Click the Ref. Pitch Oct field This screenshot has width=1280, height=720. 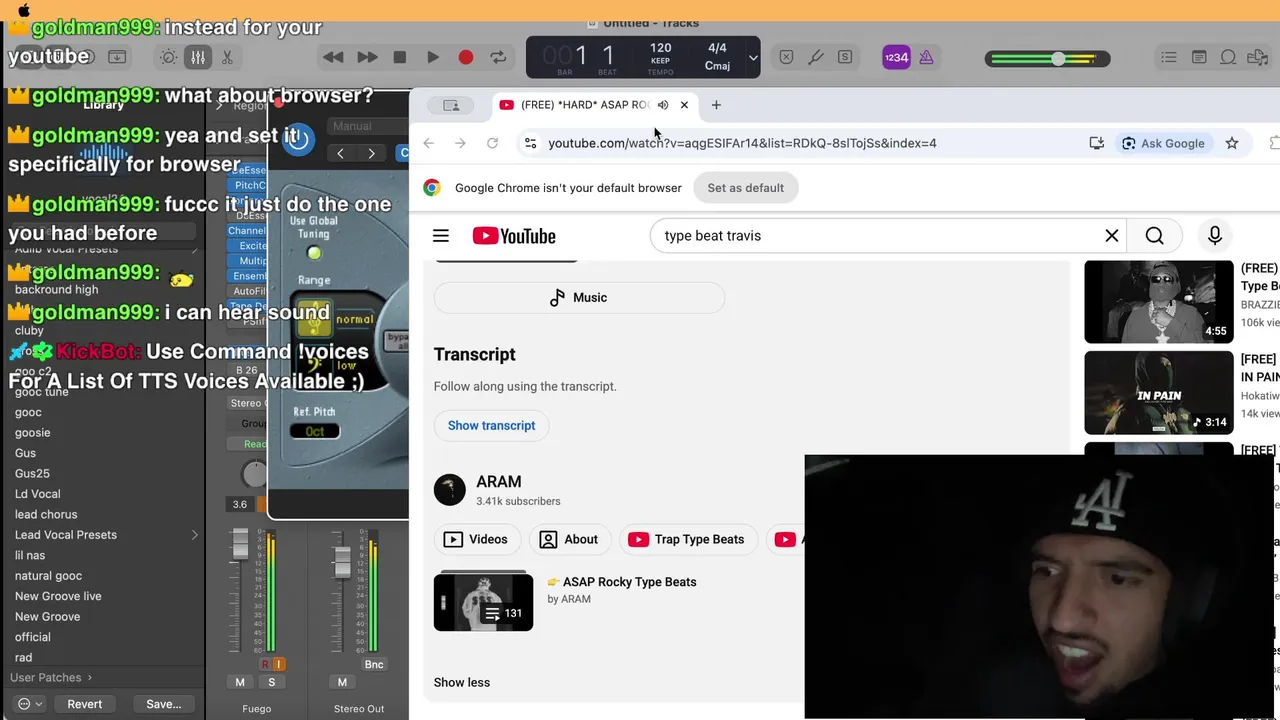(x=314, y=431)
